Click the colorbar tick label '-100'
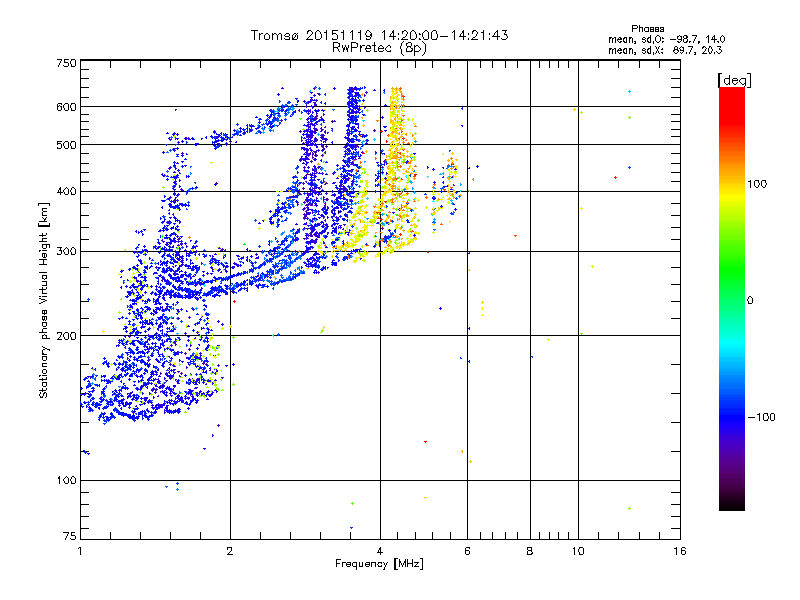 click(x=761, y=417)
